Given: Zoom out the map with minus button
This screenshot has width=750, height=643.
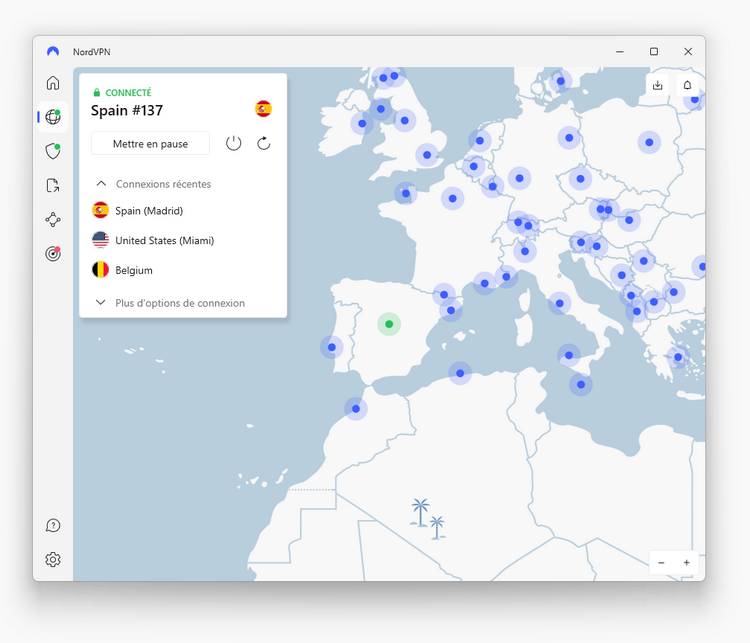Looking at the screenshot, I should pyautogui.click(x=661, y=563).
